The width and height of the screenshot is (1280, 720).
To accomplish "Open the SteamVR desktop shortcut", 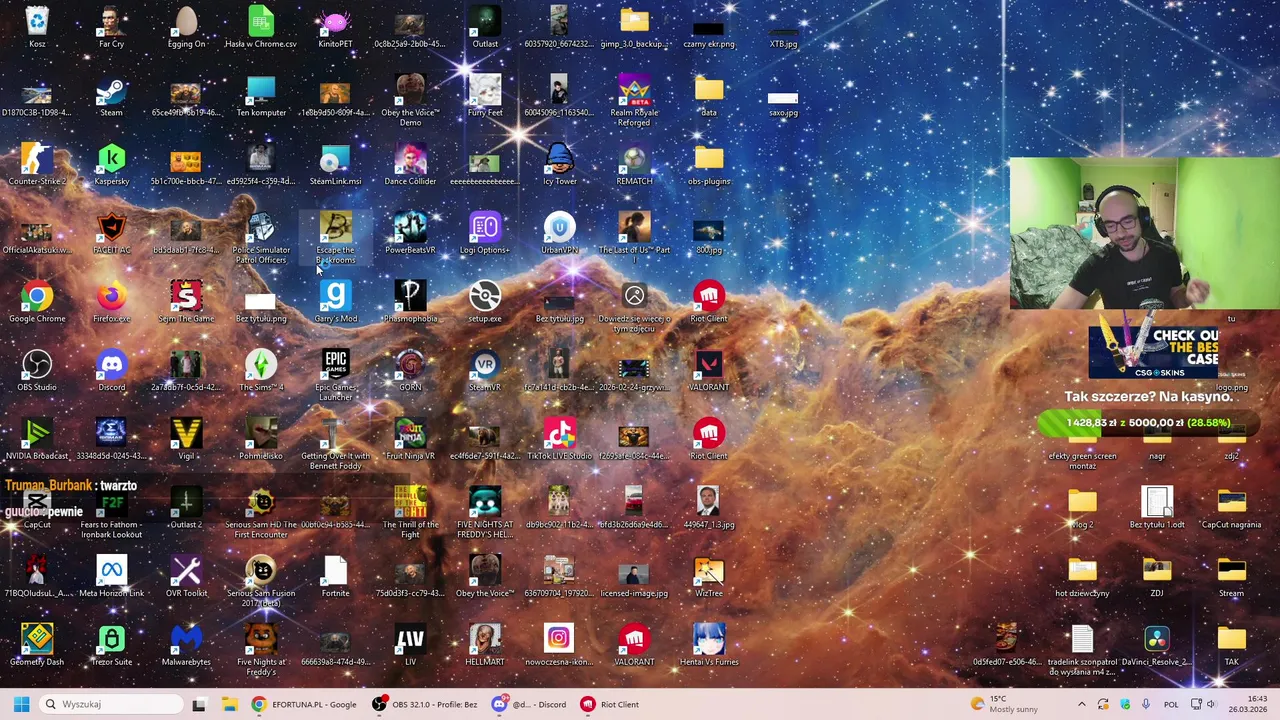I will [485, 372].
